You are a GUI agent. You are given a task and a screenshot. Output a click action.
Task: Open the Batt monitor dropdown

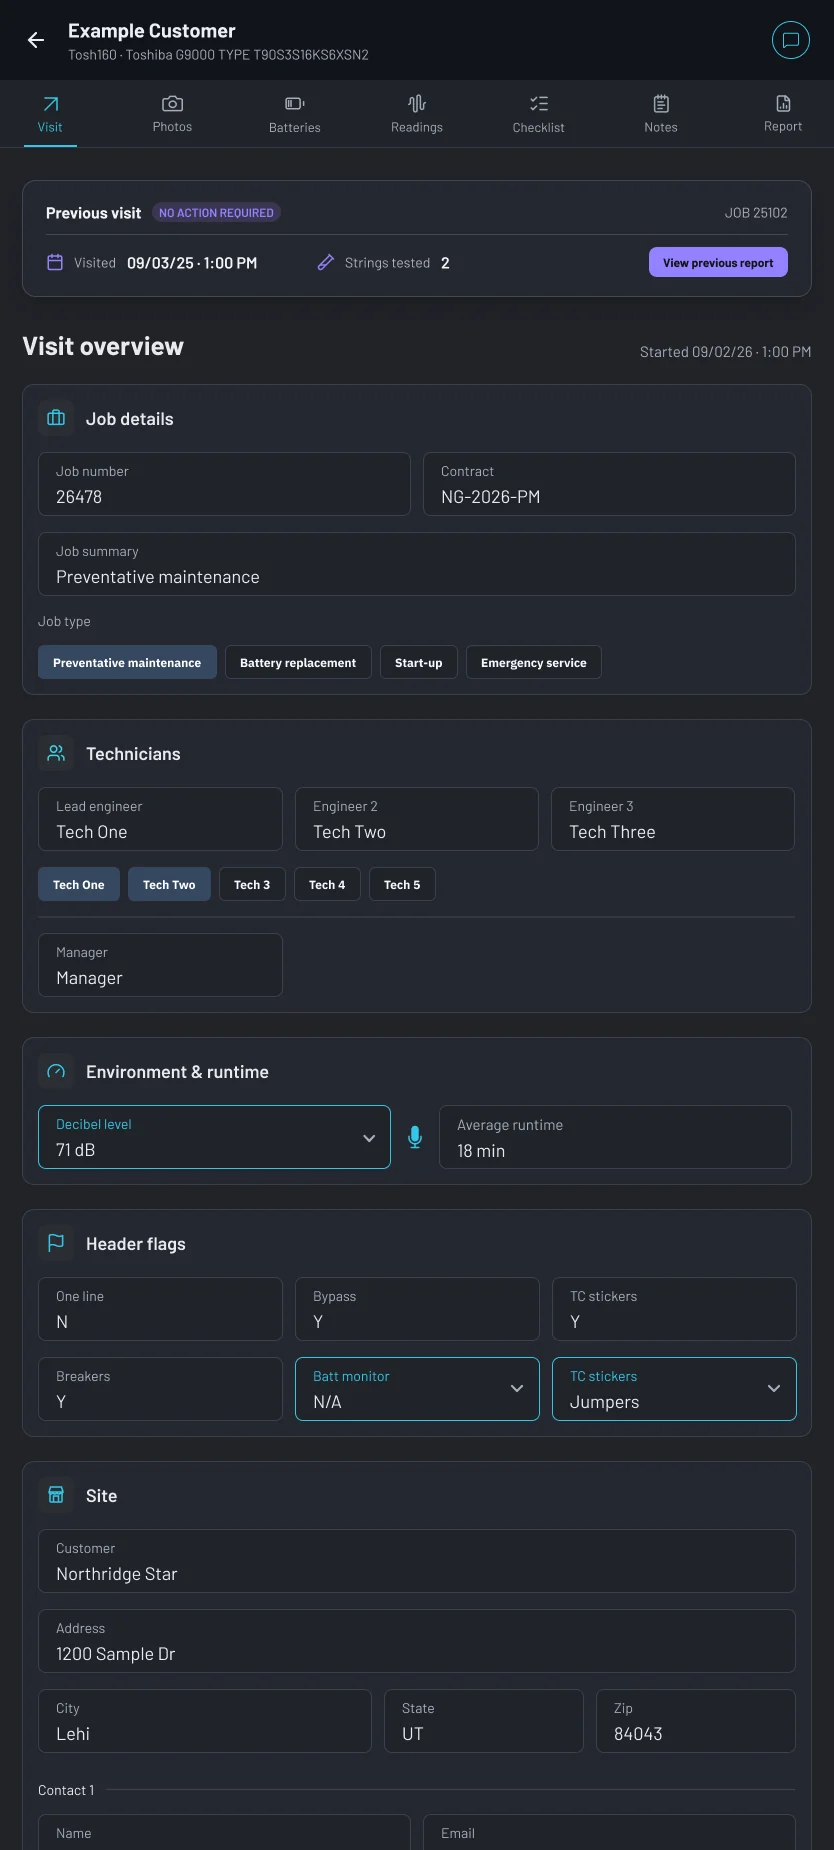(x=417, y=1389)
